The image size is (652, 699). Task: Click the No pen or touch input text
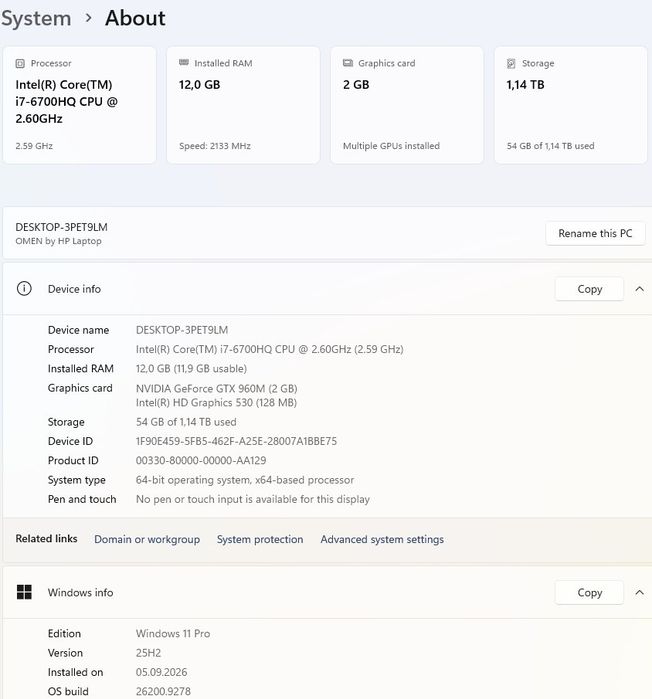click(253, 499)
